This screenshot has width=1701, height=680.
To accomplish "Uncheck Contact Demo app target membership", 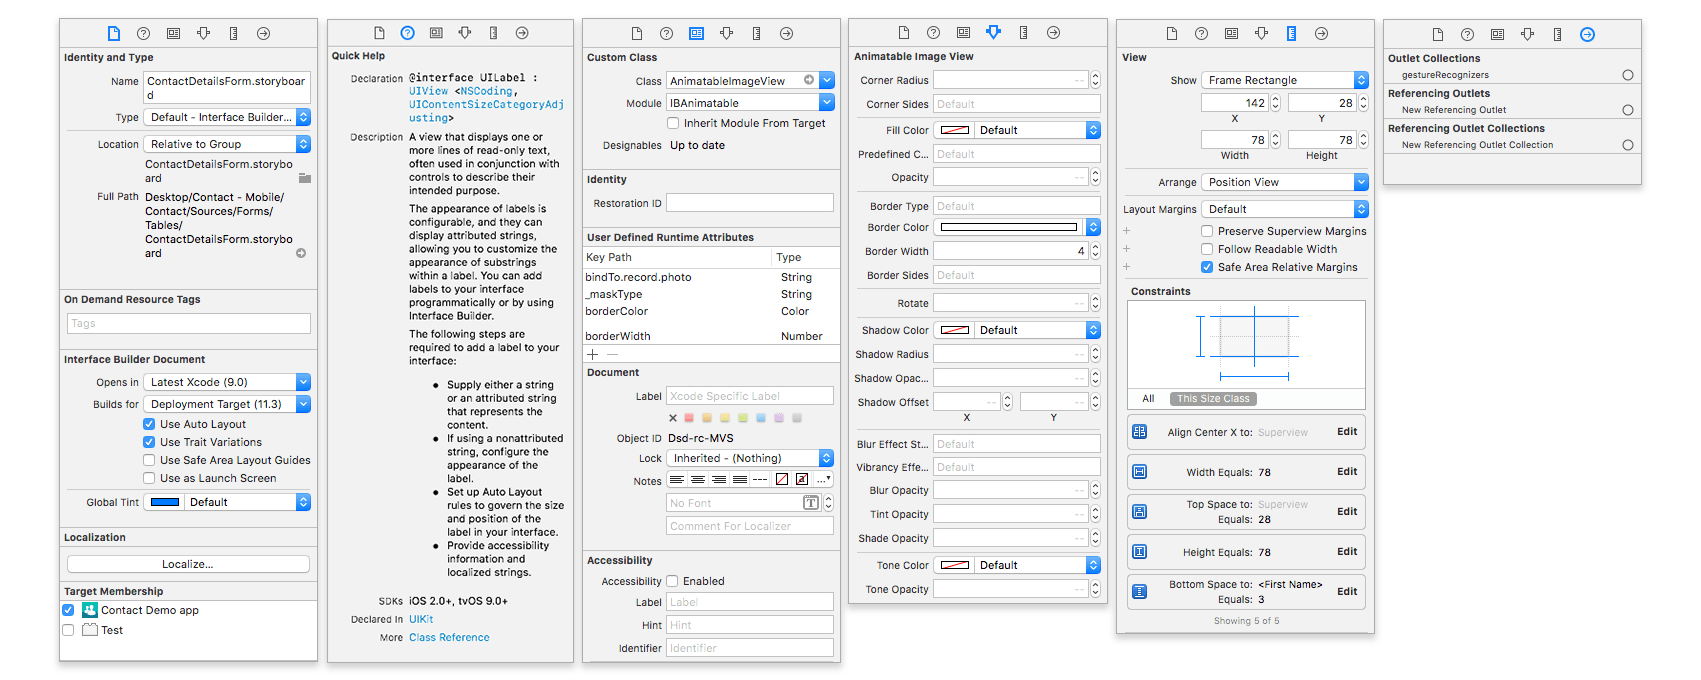I will [x=68, y=610].
